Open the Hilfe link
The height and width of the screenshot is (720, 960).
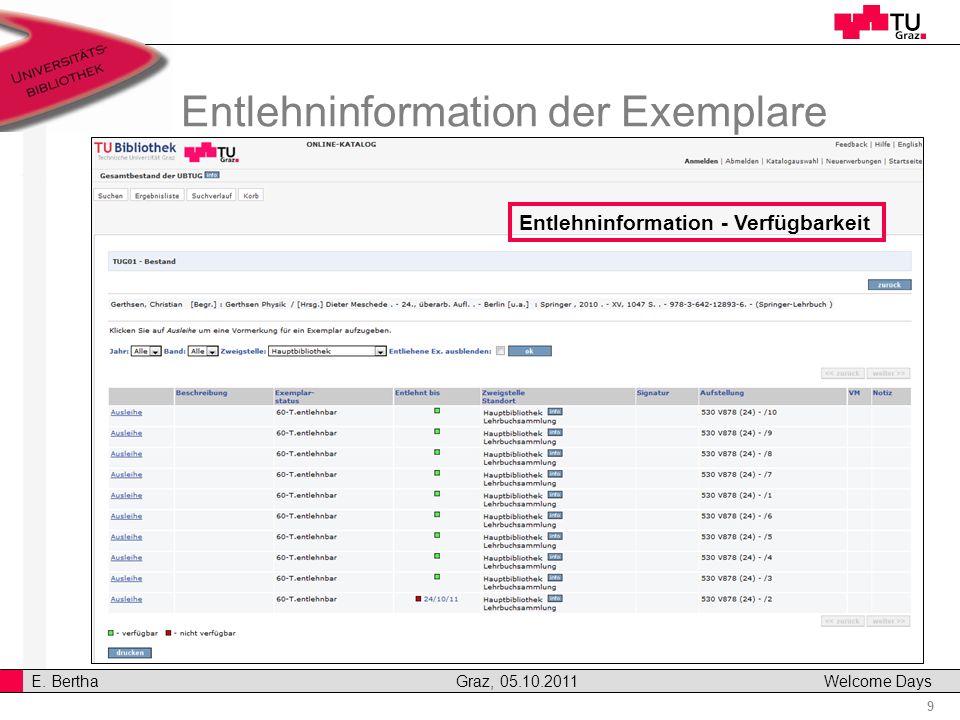click(x=882, y=144)
